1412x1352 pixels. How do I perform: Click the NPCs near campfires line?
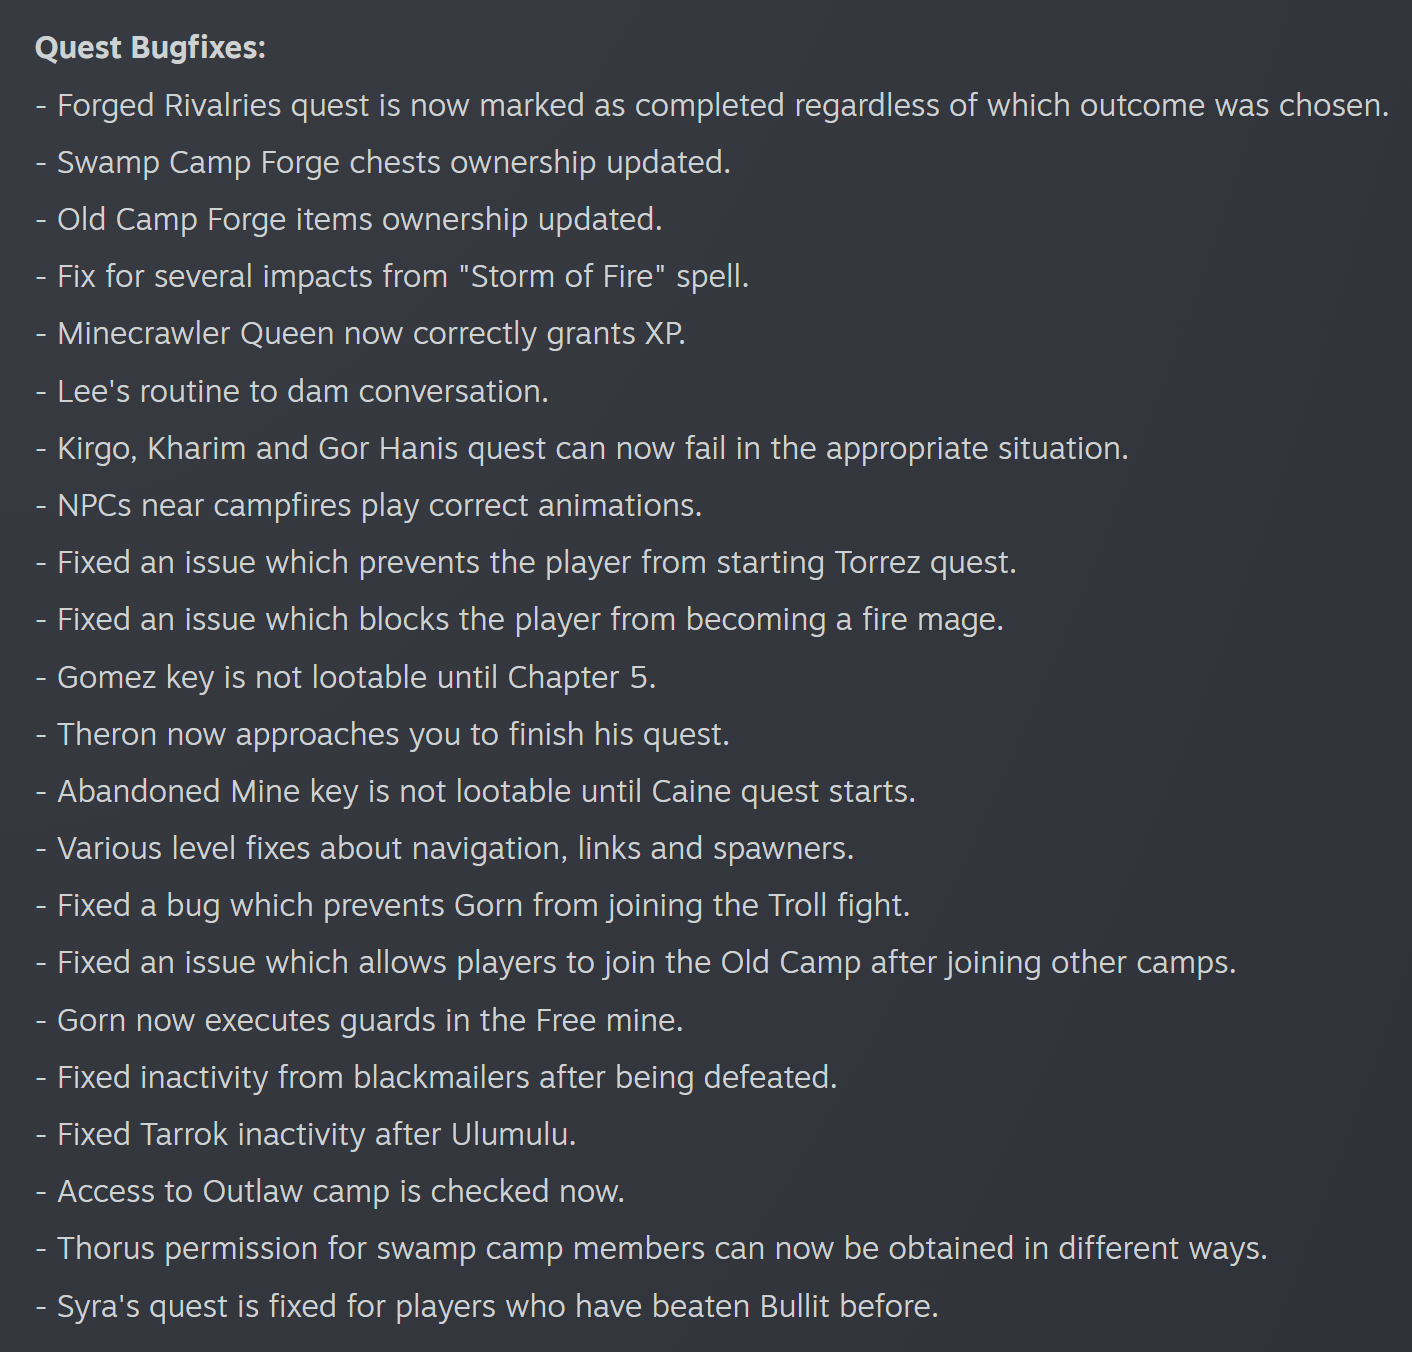[x=369, y=505]
